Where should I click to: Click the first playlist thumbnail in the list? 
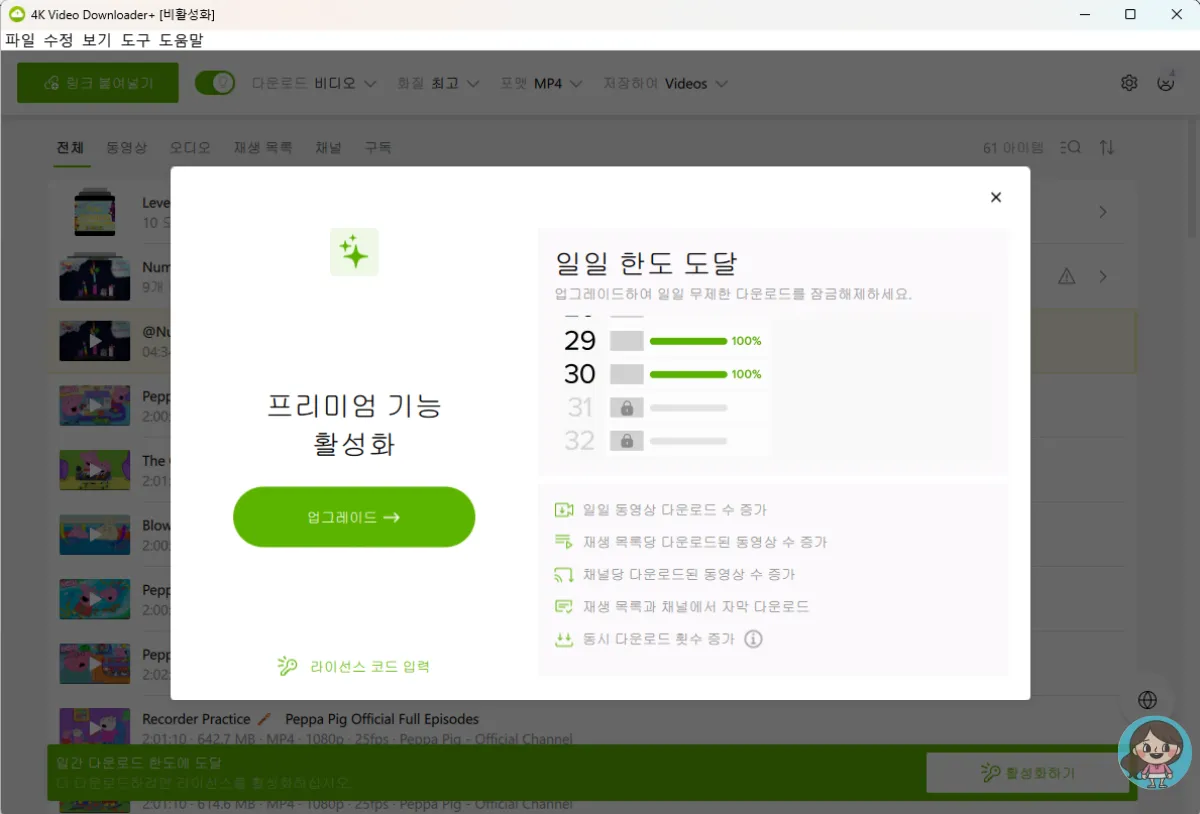95,212
